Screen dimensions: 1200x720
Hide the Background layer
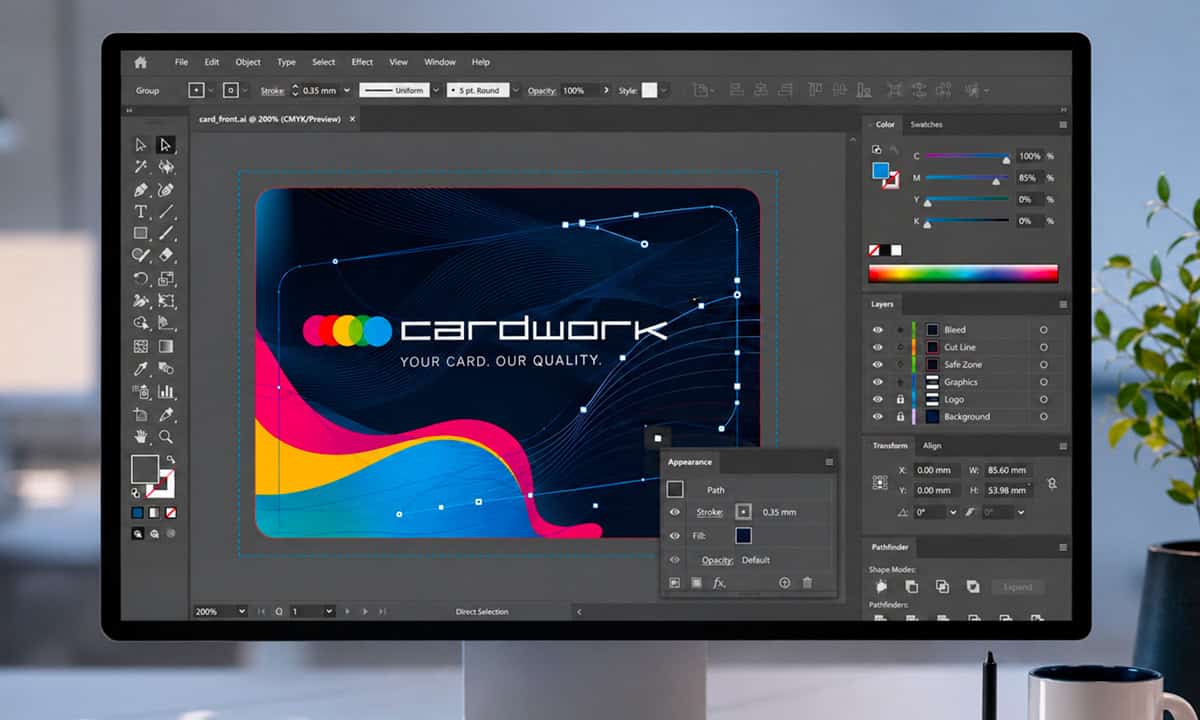pyautogui.click(x=878, y=416)
